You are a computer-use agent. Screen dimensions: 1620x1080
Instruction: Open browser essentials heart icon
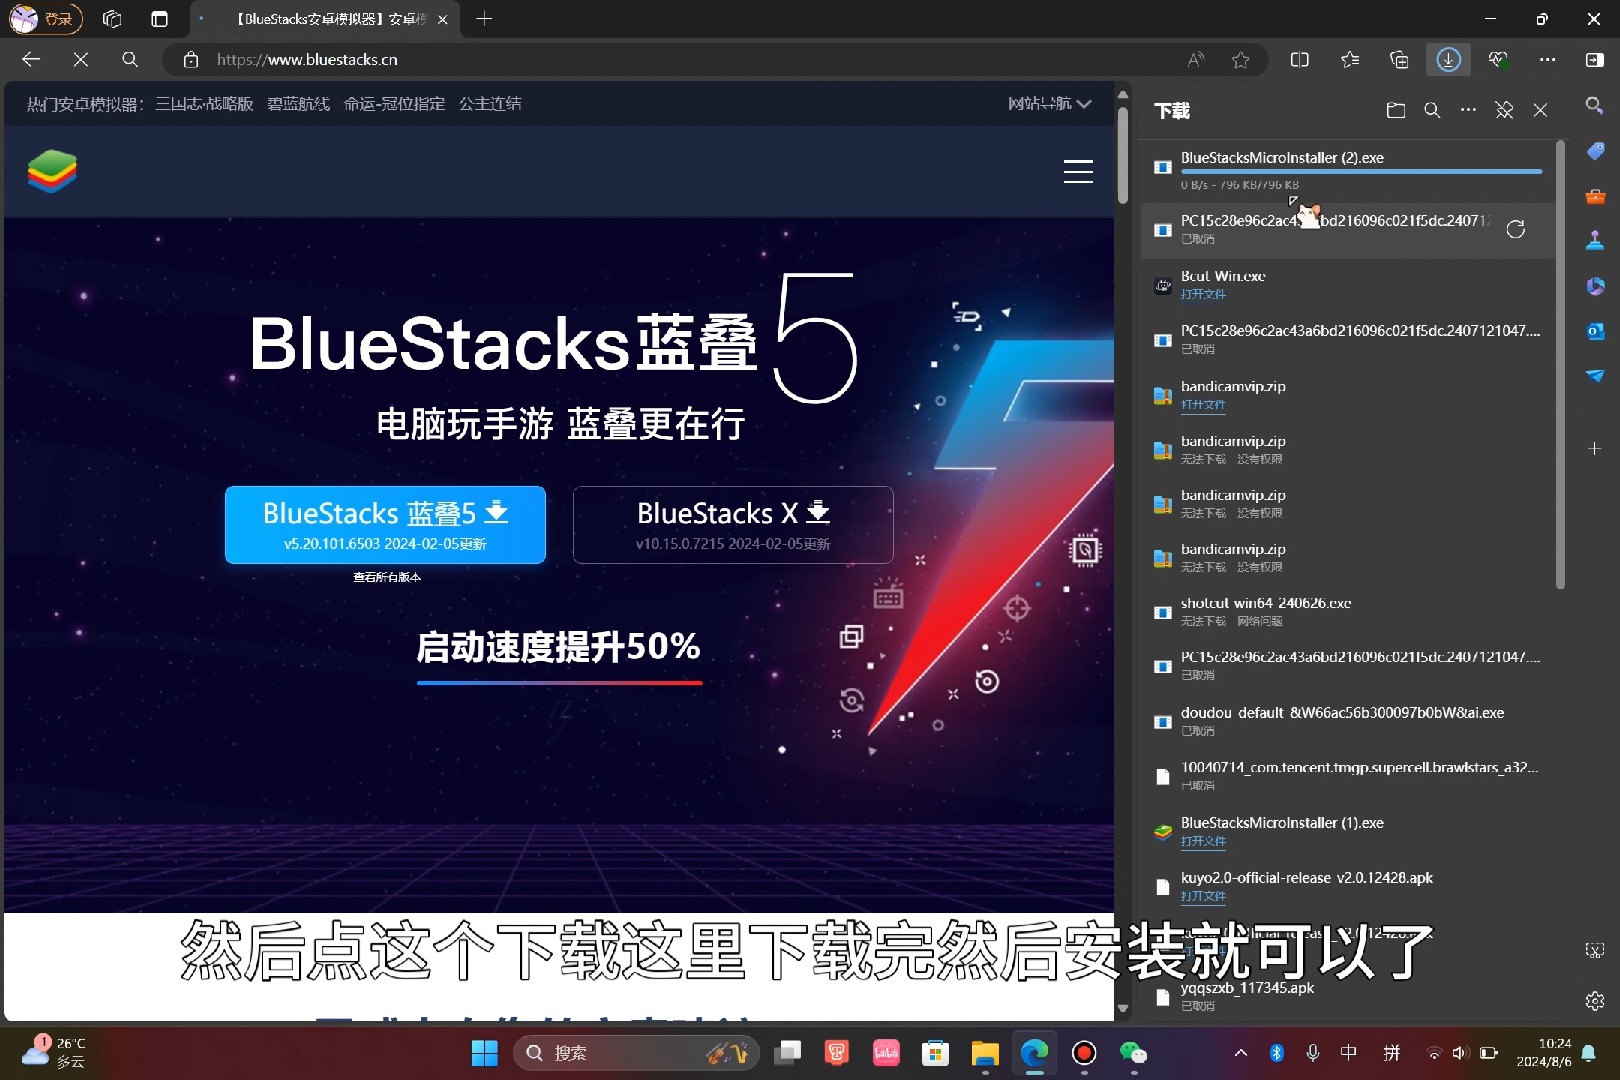(1498, 60)
